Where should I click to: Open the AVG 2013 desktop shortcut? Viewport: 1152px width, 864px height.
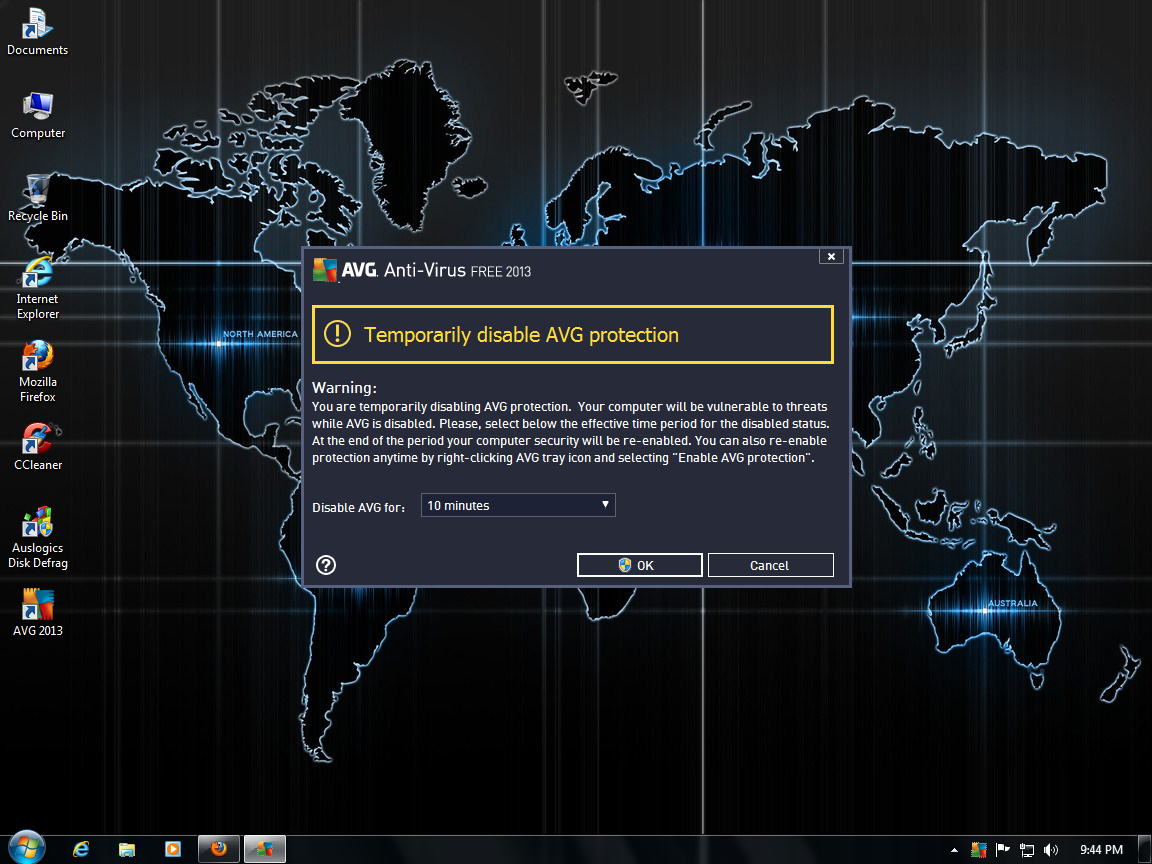pos(37,613)
